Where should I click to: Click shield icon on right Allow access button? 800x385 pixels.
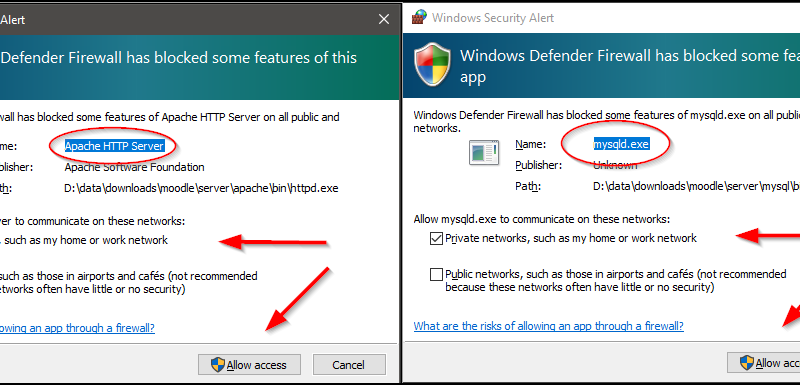pyautogui.click(x=747, y=363)
